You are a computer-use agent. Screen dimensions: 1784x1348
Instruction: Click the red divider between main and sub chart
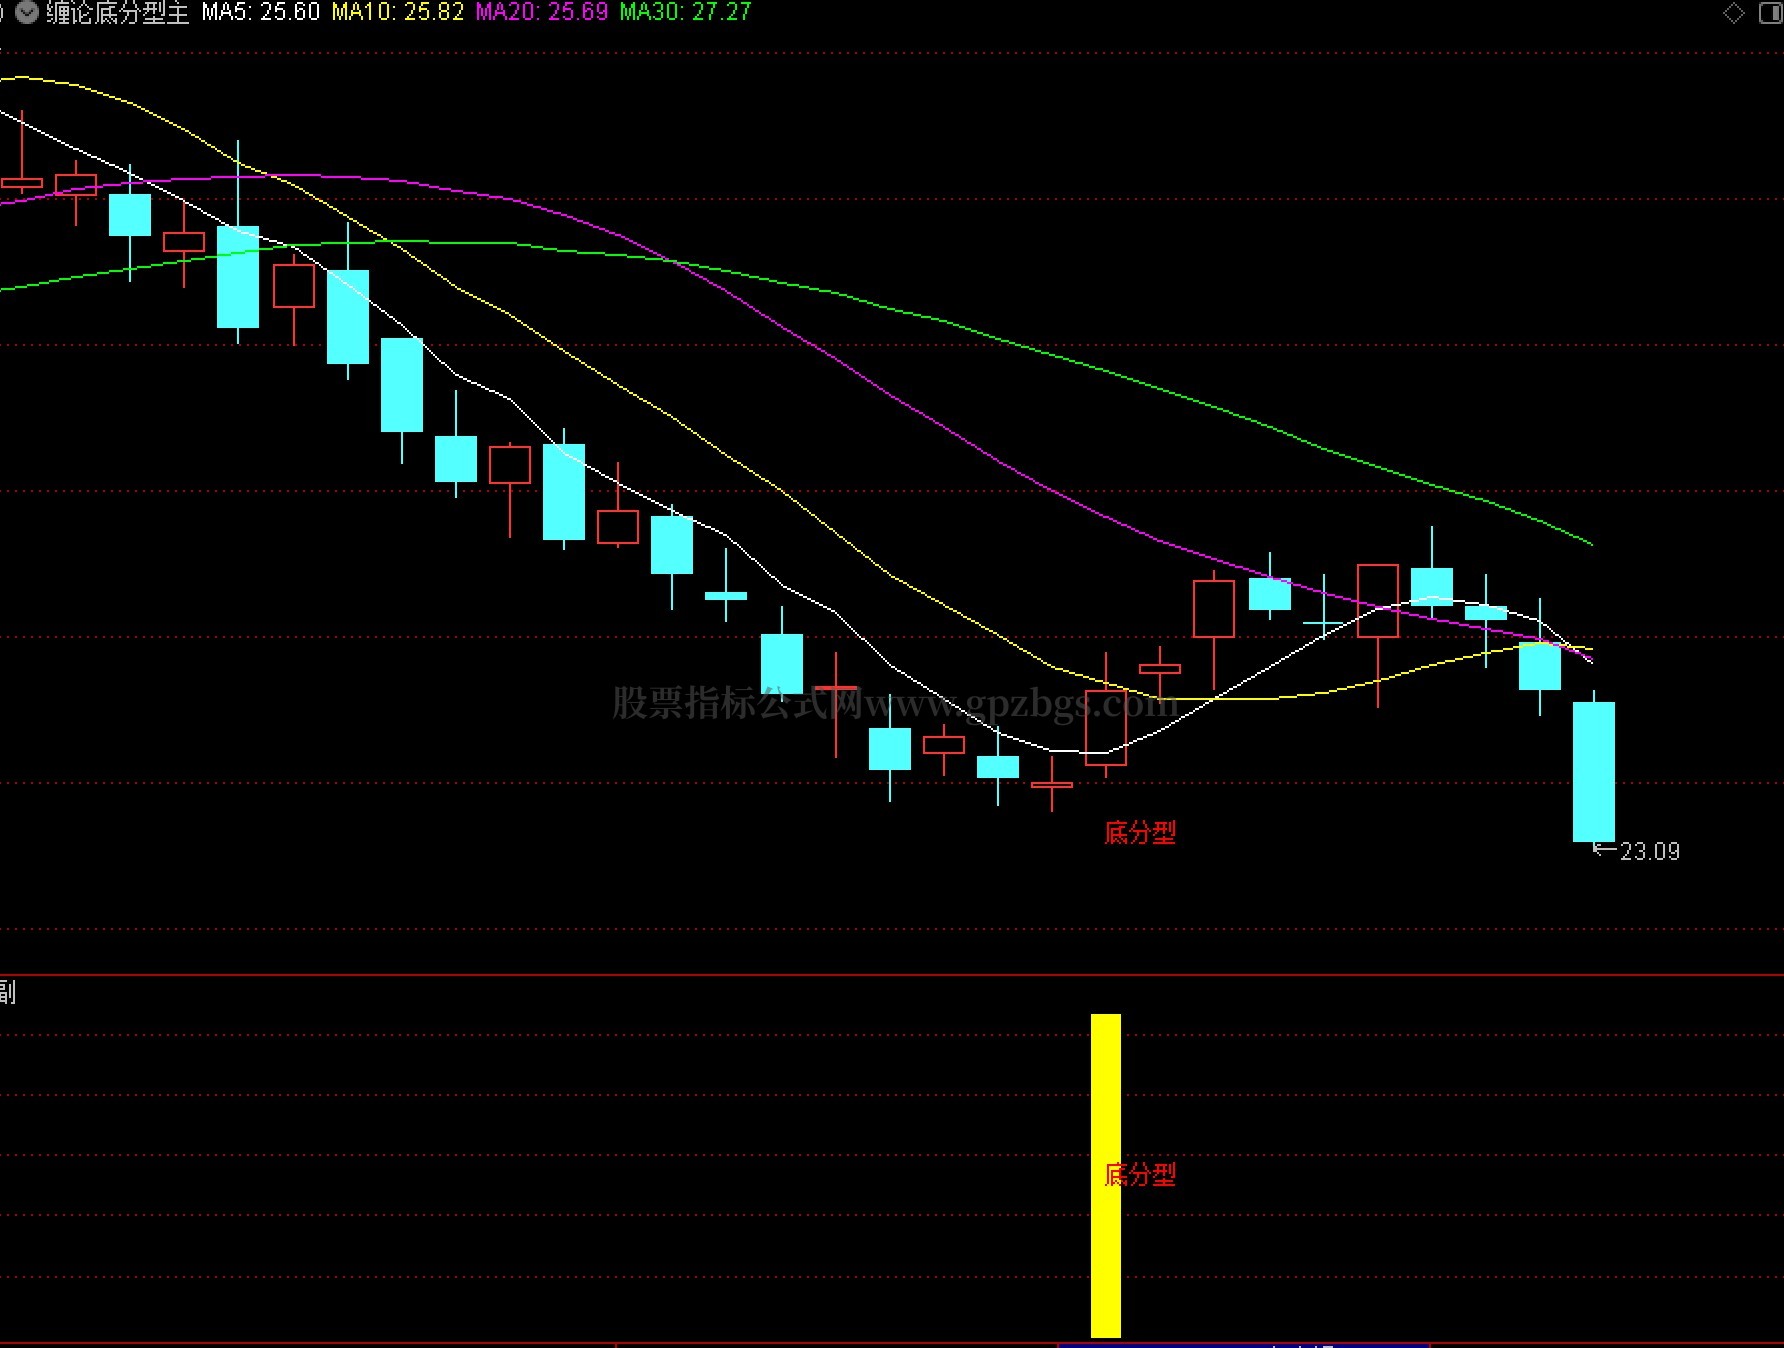tap(892, 975)
